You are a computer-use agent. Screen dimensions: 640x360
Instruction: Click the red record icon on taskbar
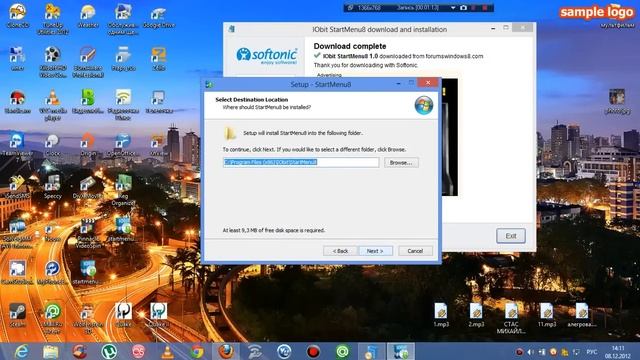(313, 351)
